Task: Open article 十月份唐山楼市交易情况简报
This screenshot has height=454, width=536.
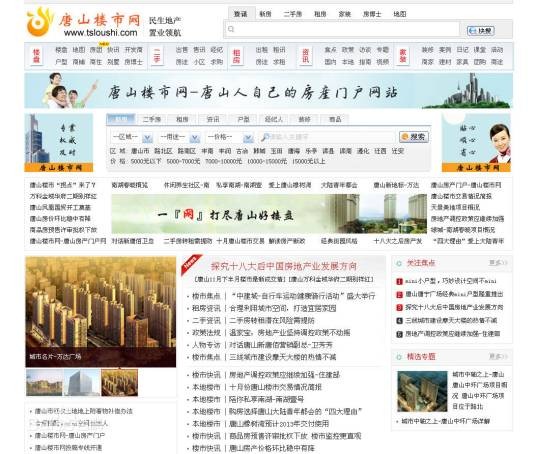Action: click(x=275, y=387)
